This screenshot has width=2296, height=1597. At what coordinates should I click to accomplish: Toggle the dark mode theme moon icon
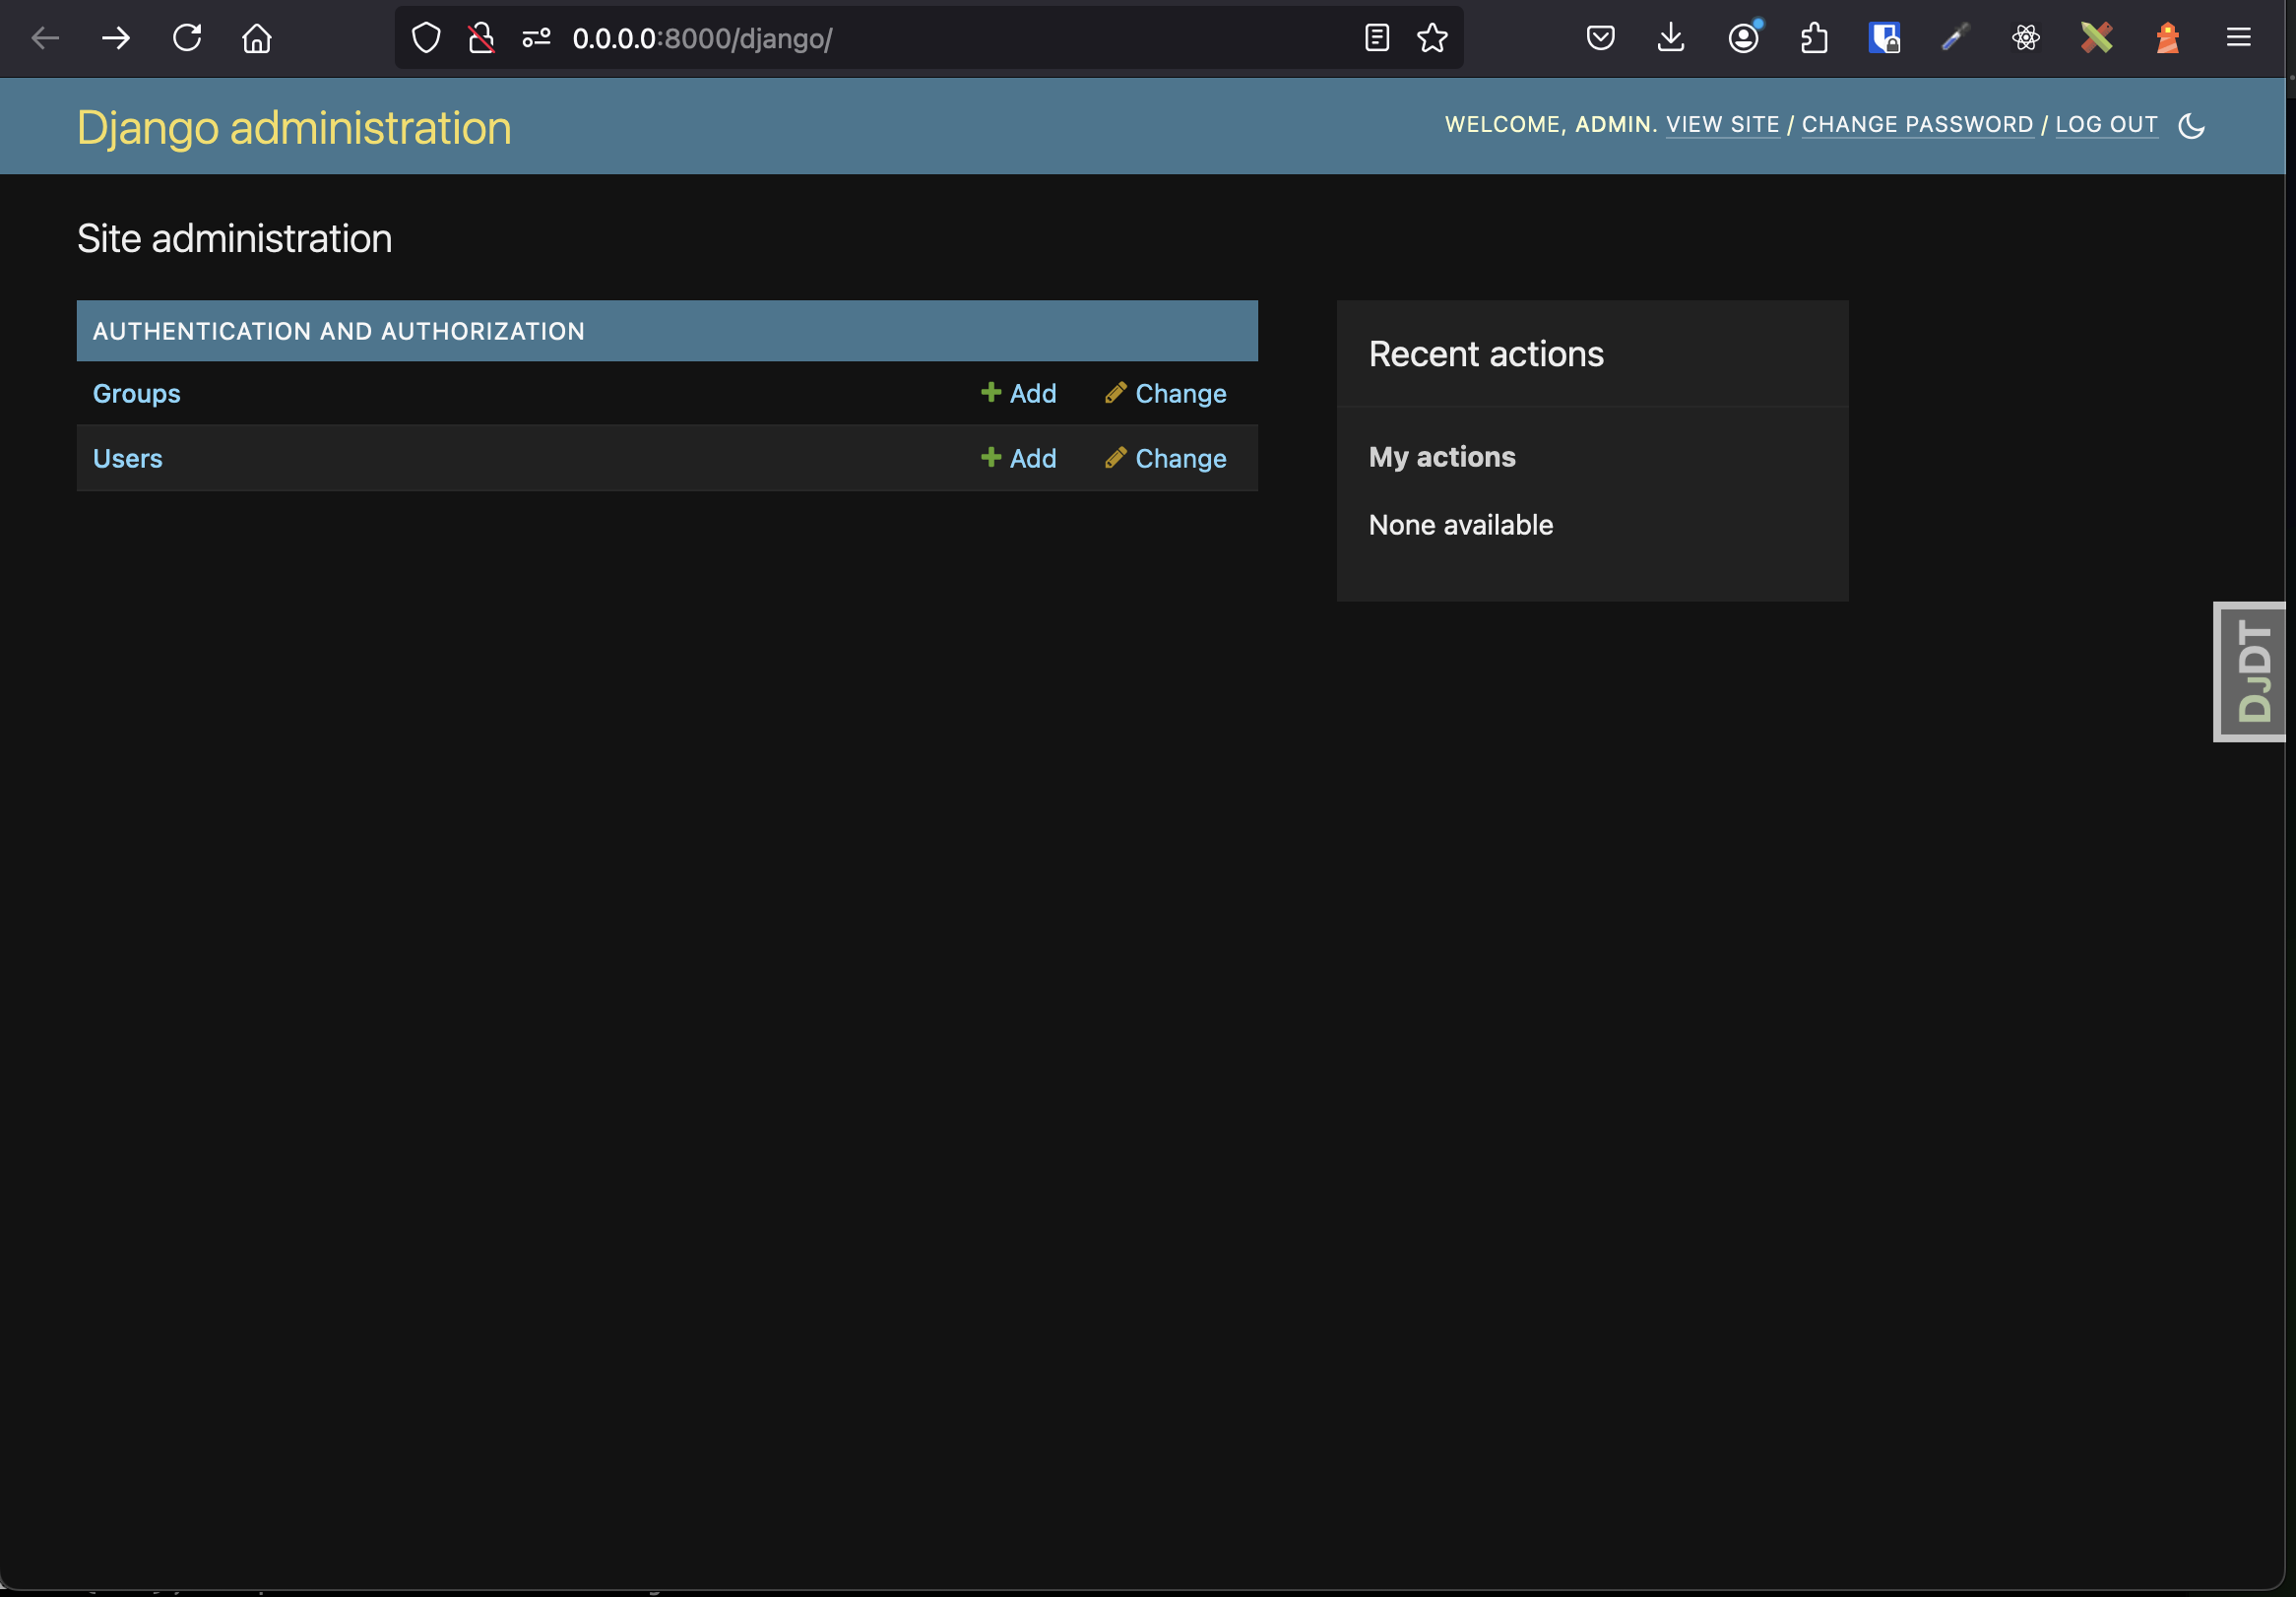pos(2190,126)
